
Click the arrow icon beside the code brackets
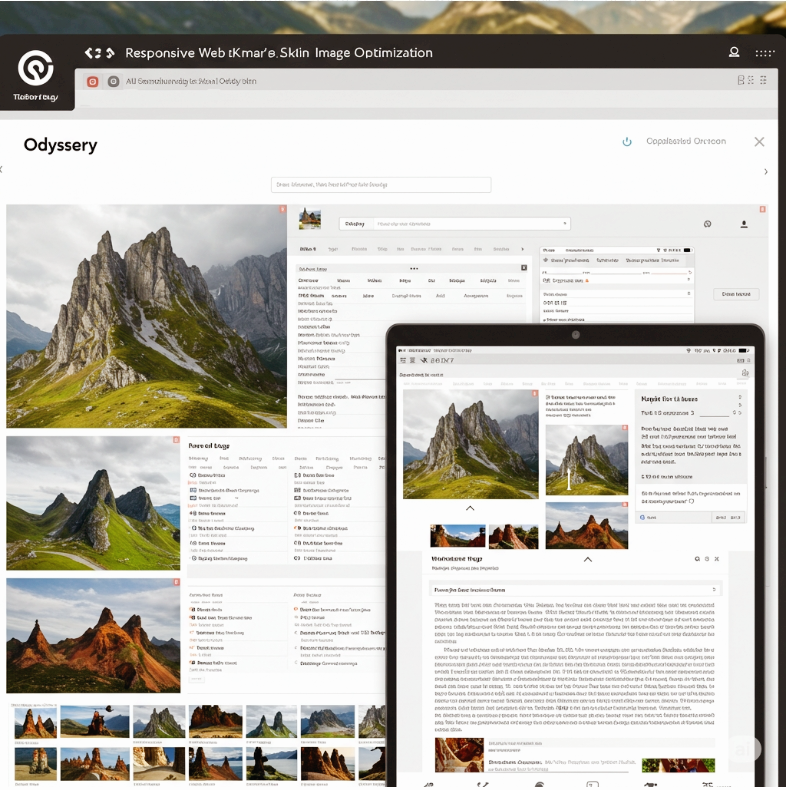(110, 53)
